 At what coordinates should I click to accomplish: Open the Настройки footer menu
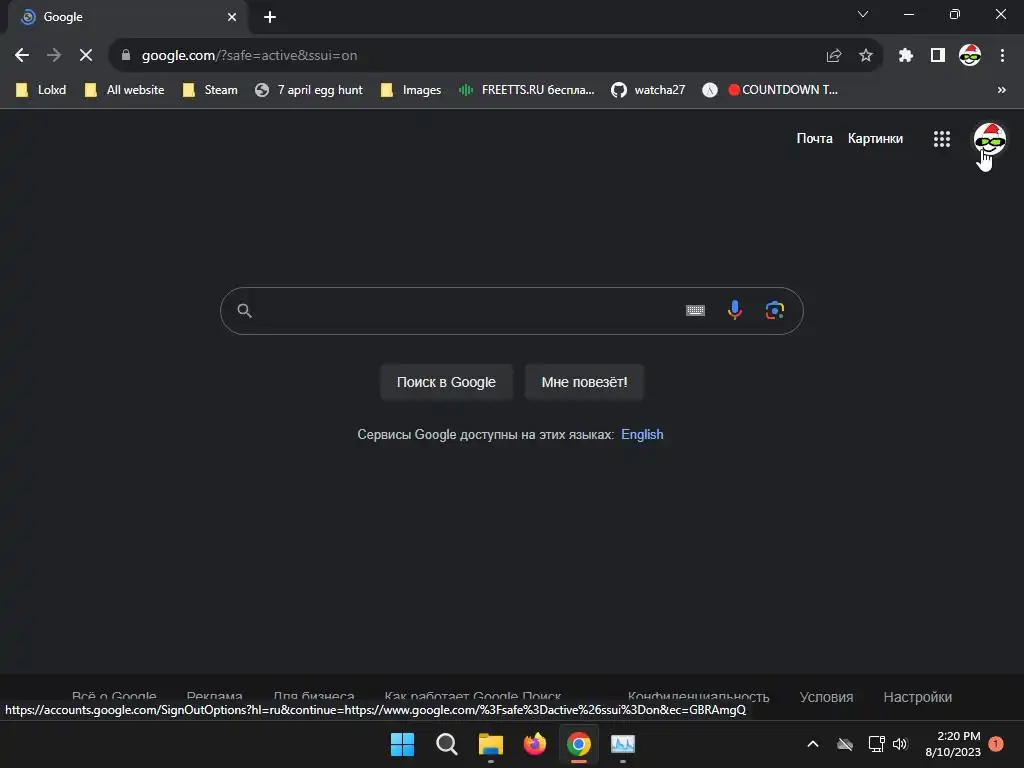918,697
